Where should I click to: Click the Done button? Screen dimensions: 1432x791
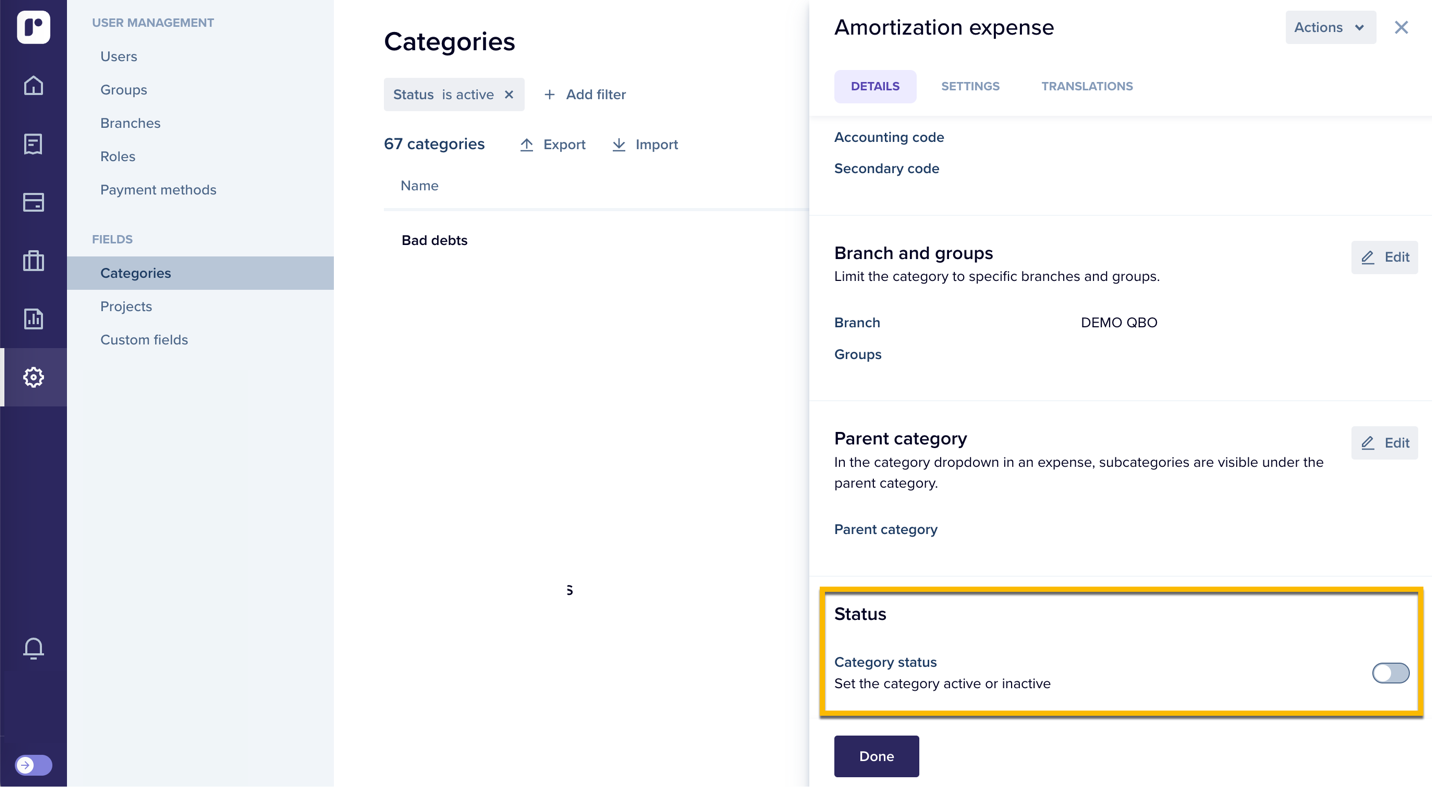click(x=876, y=757)
